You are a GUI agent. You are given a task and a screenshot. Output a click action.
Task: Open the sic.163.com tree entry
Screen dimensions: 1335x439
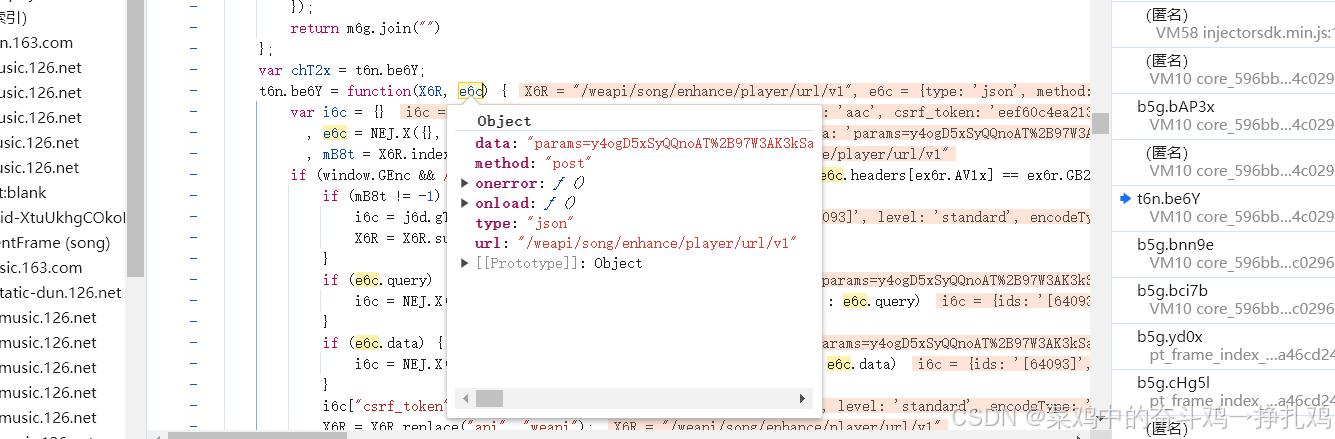coord(41,267)
